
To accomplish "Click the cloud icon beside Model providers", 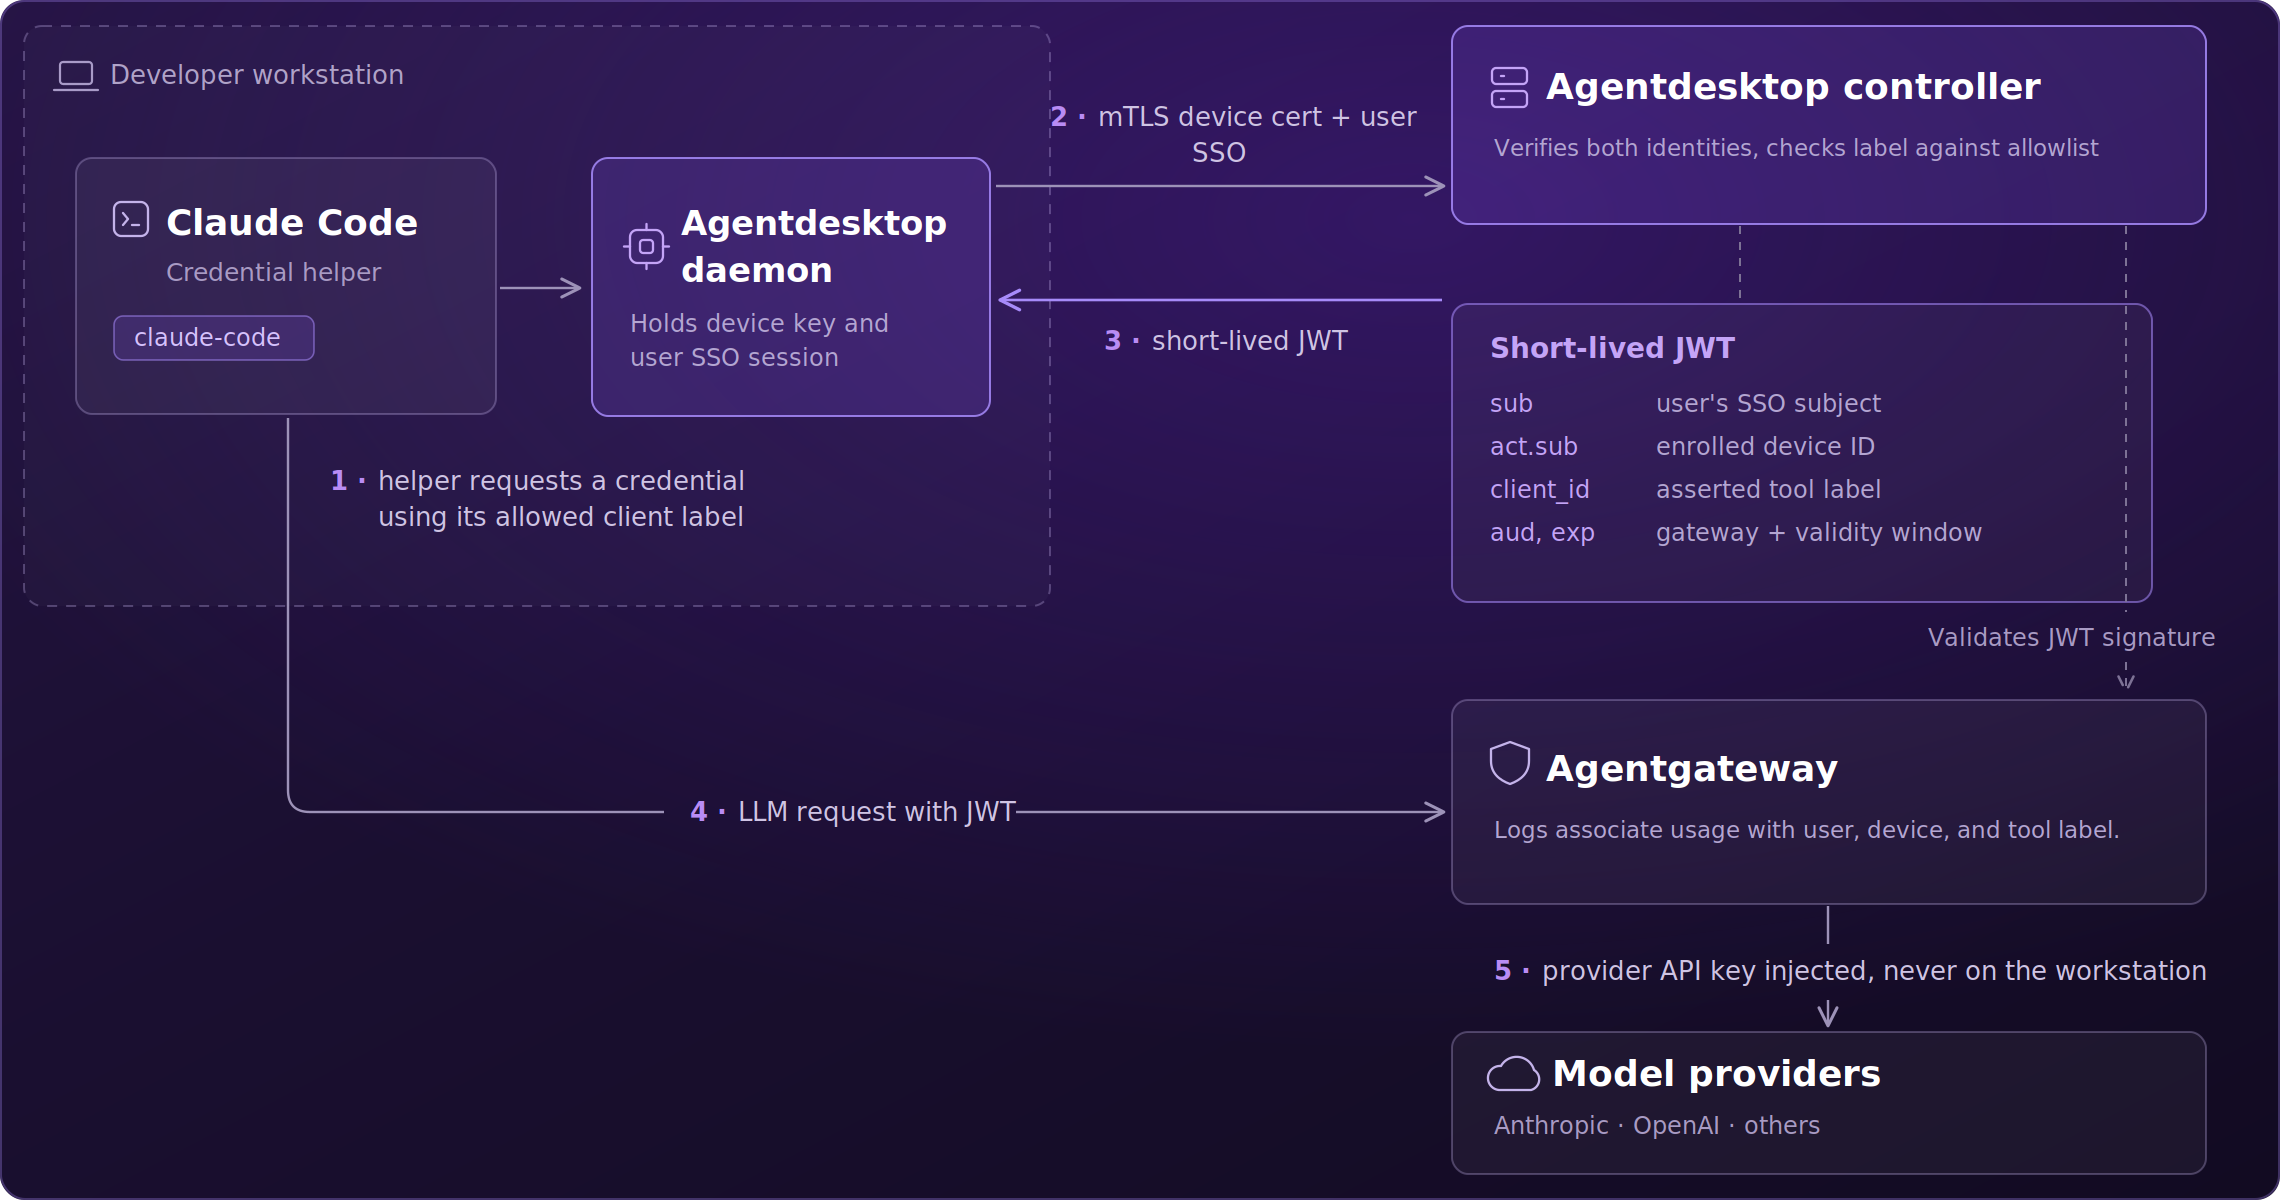I will [x=1513, y=1073].
